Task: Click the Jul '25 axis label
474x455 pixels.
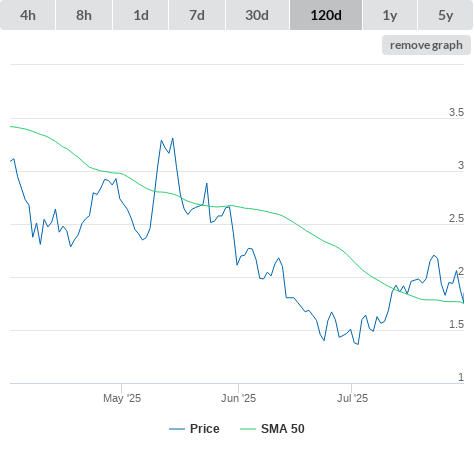Action: point(352,398)
